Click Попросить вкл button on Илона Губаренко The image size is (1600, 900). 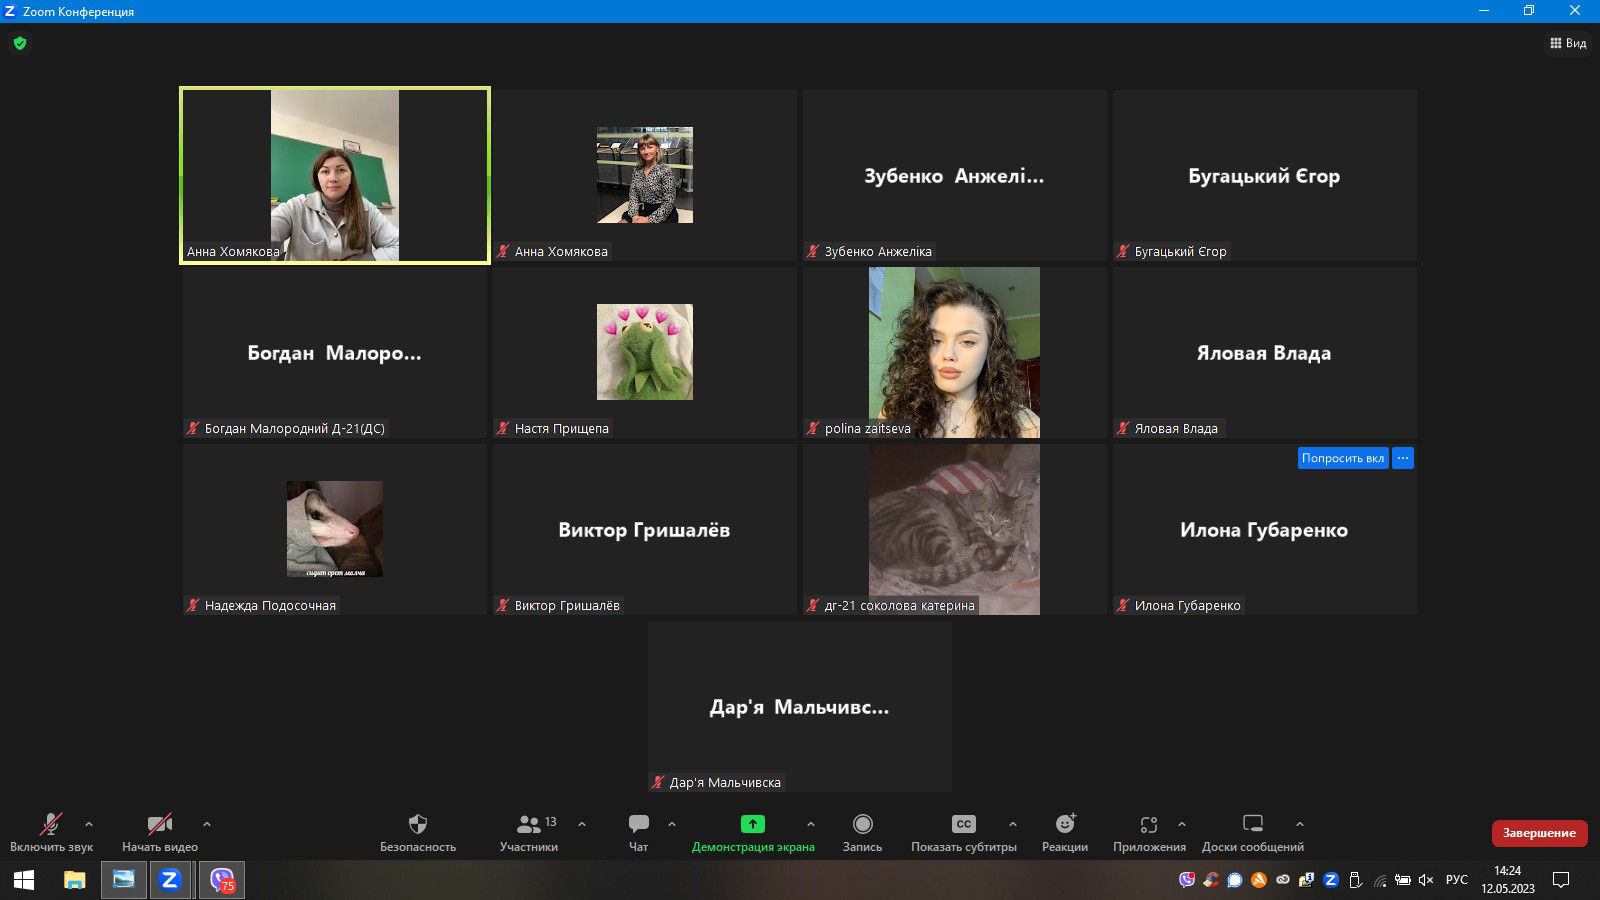(1342, 458)
